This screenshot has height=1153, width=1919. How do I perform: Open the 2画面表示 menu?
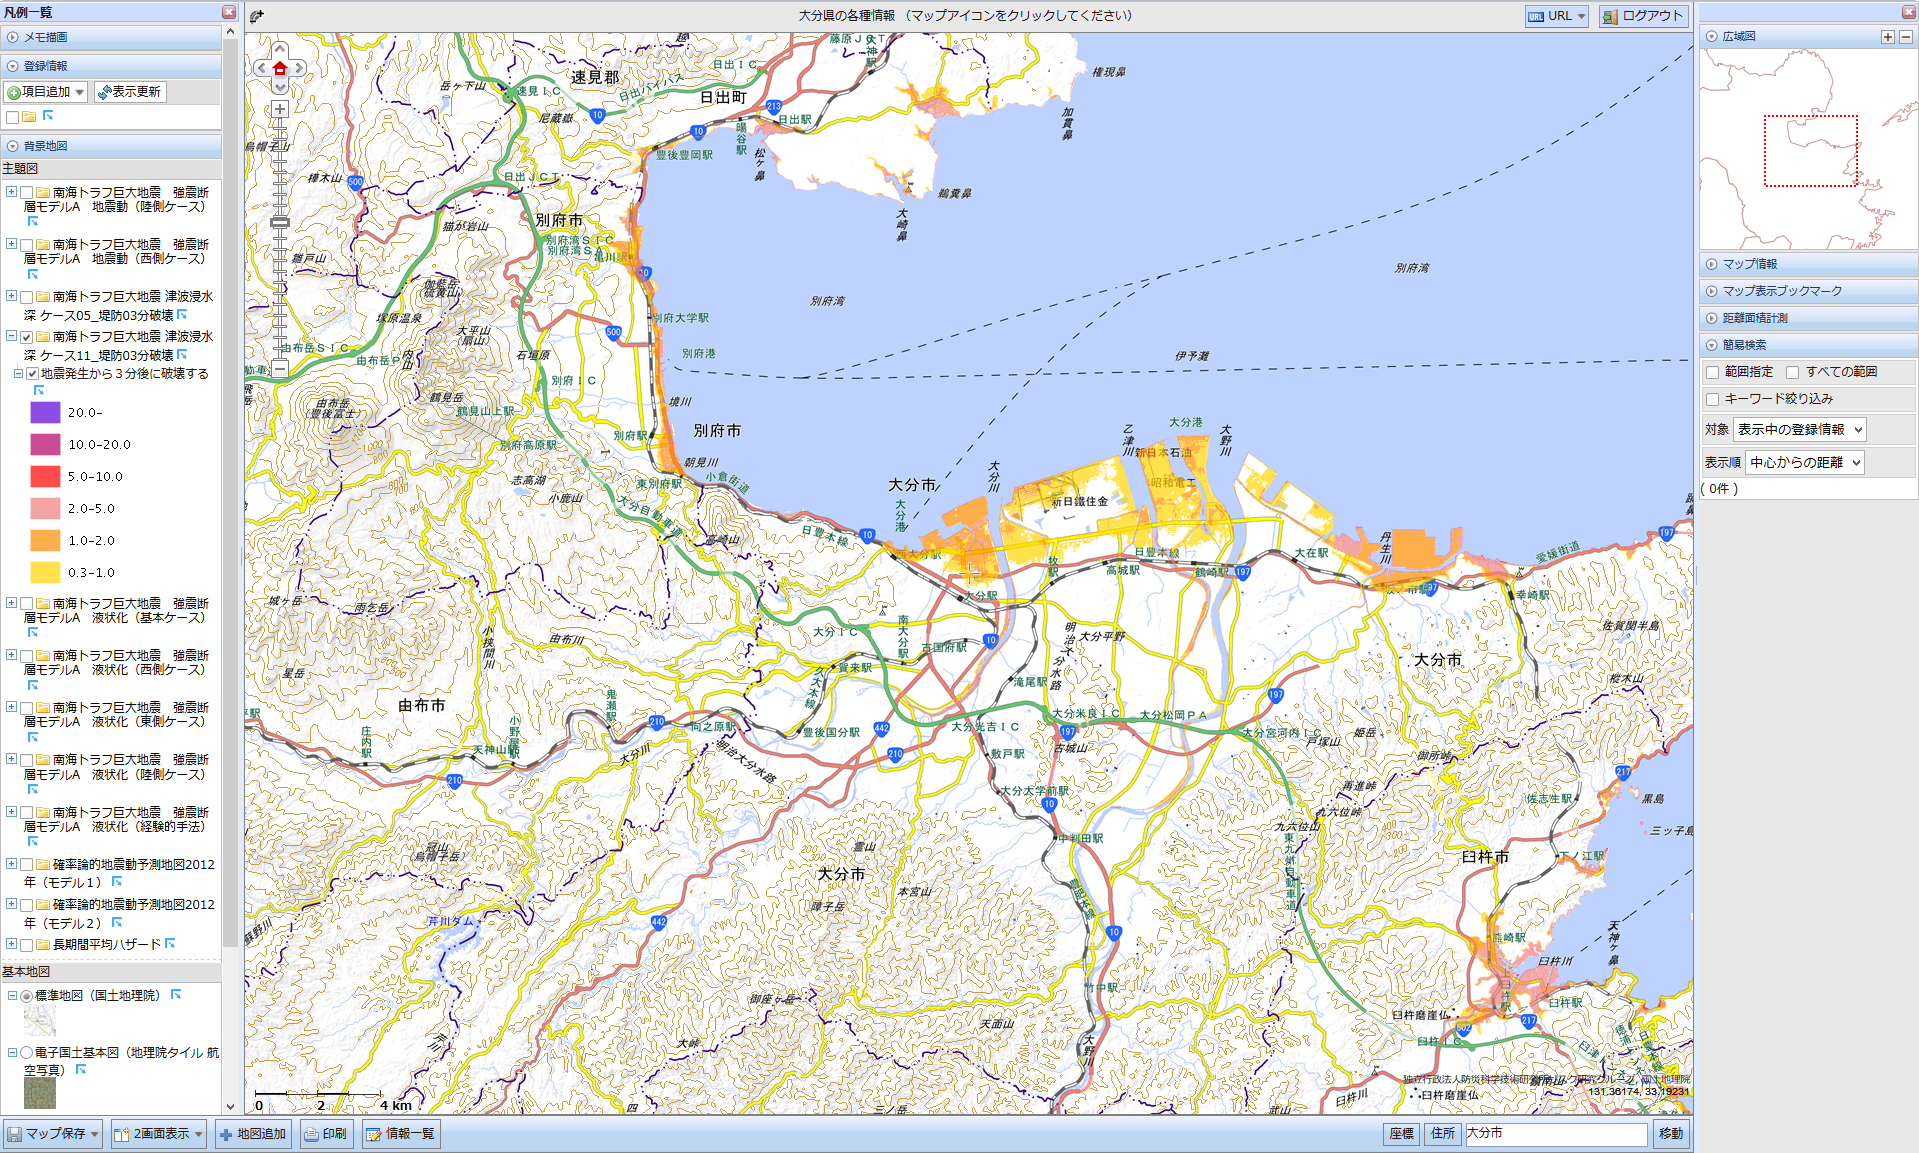[159, 1134]
